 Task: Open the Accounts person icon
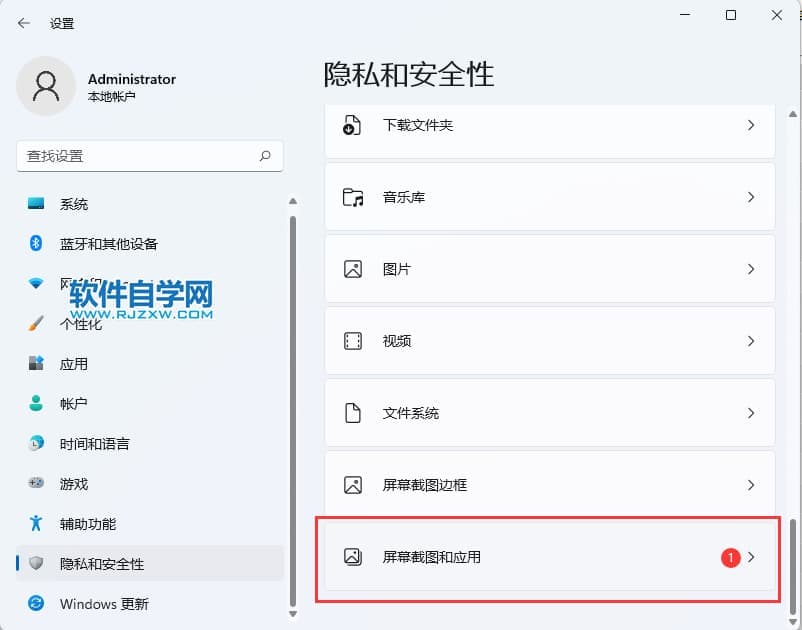pyautogui.click(x=36, y=404)
